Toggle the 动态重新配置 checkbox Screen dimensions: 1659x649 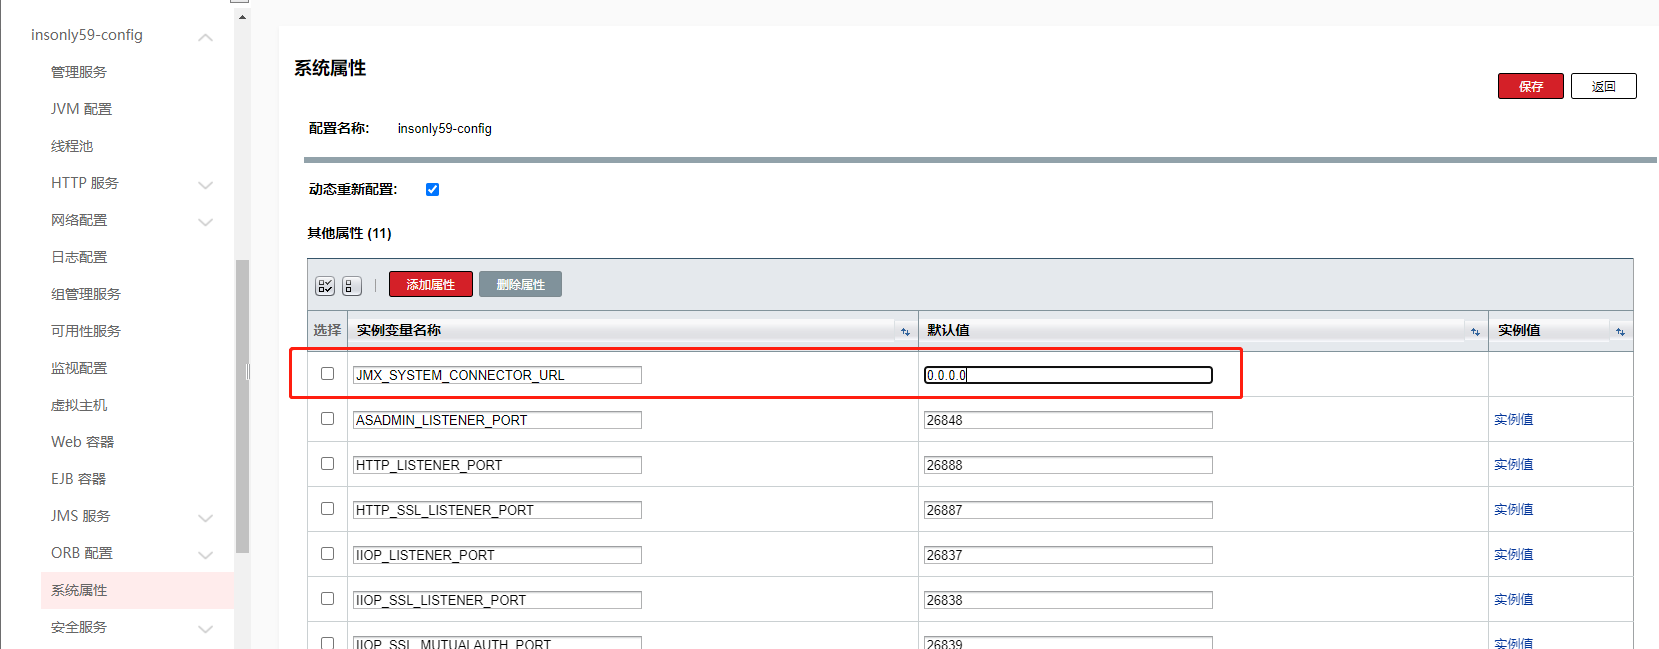[432, 190]
